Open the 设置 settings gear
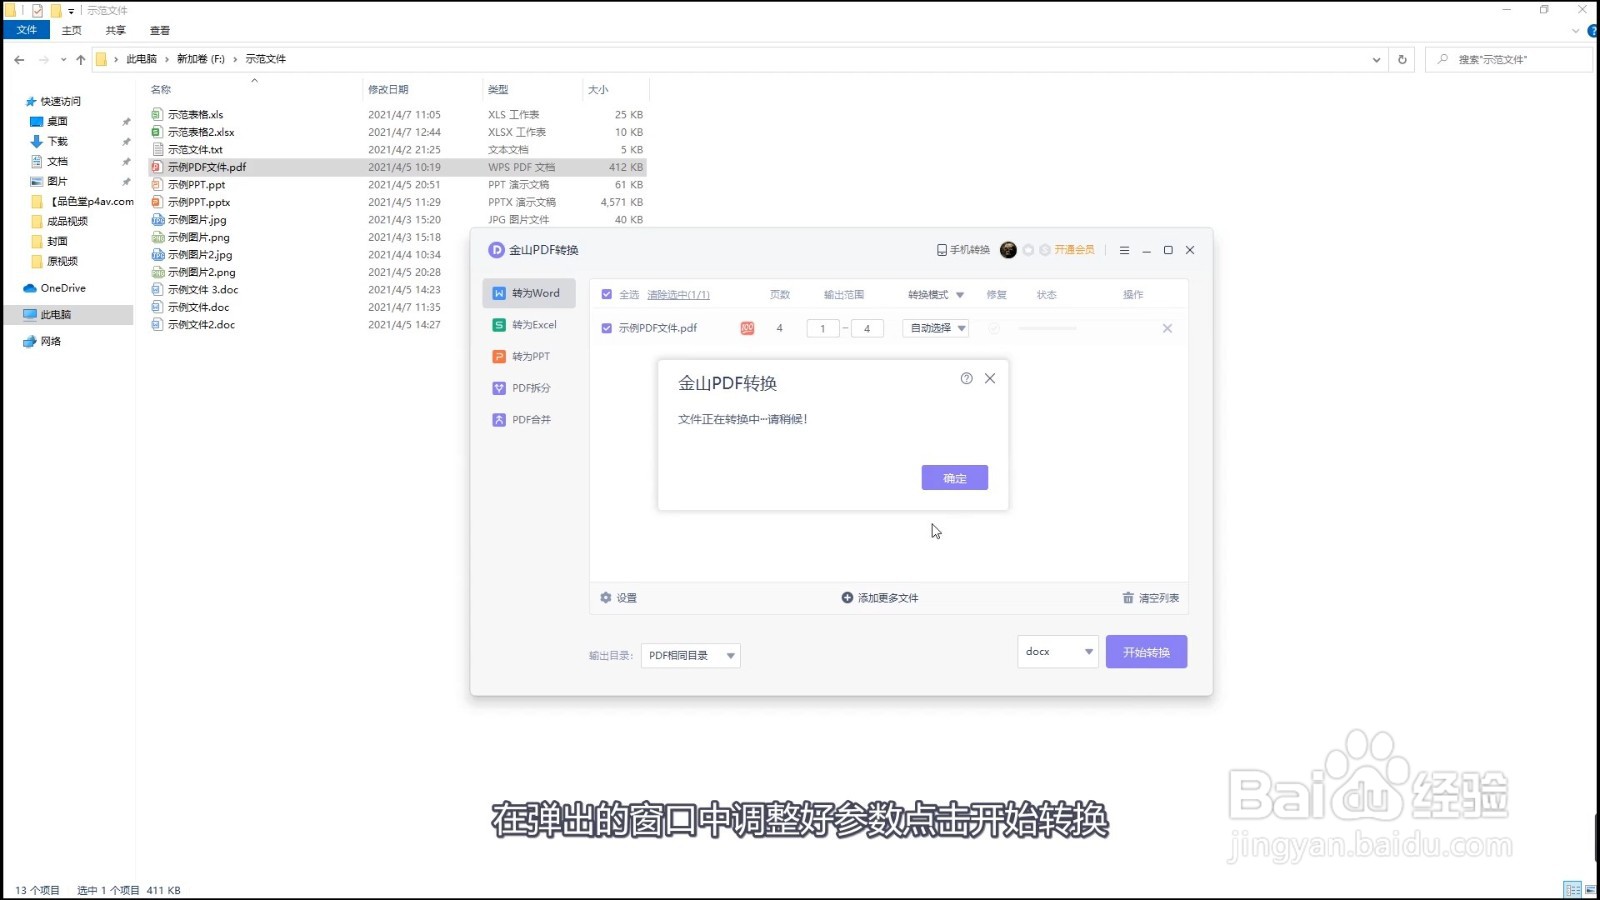 [621, 597]
